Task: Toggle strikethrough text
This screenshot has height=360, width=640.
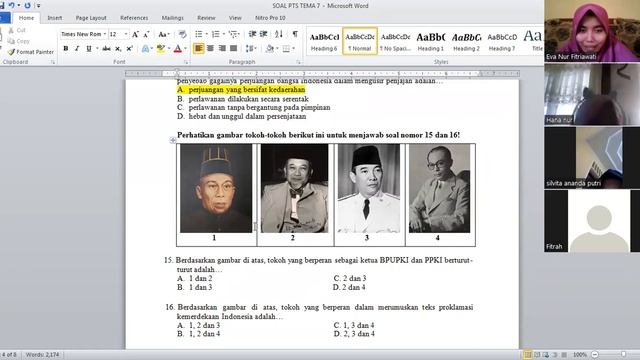Action: pos(107,49)
